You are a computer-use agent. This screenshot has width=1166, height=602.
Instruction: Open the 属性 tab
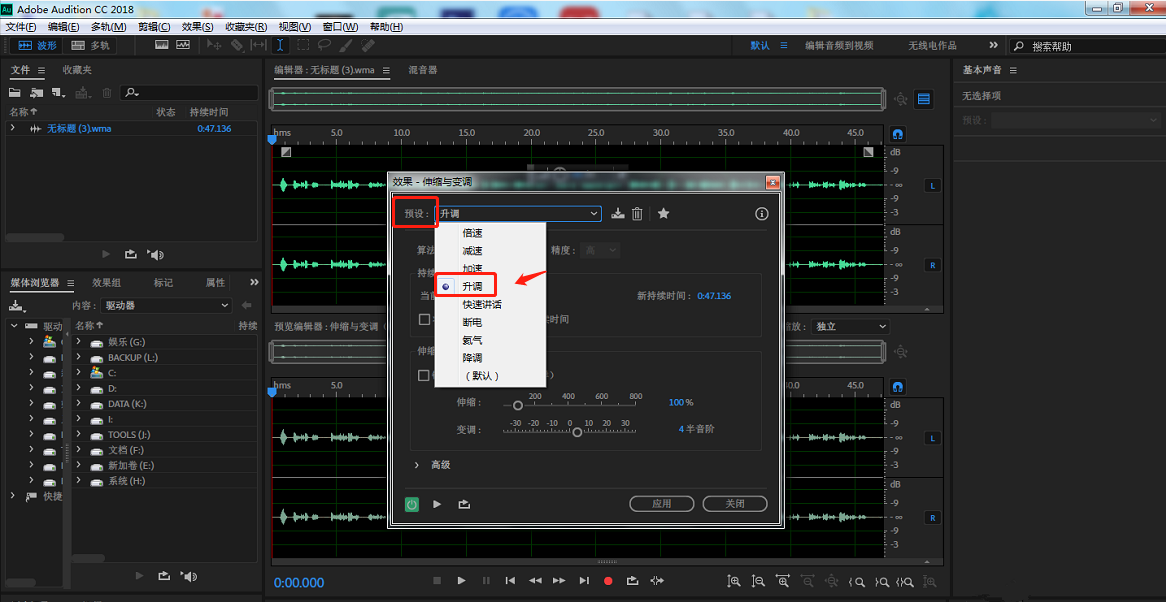pyautogui.click(x=215, y=282)
